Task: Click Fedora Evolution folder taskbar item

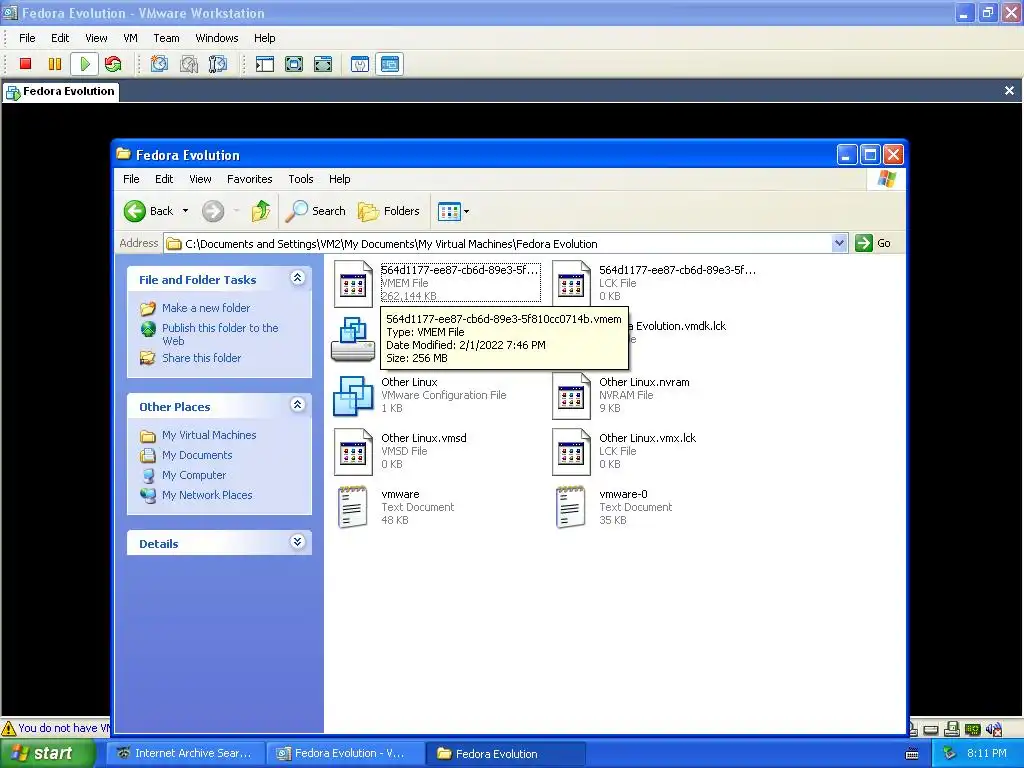Action: click(x=505, y=753)
